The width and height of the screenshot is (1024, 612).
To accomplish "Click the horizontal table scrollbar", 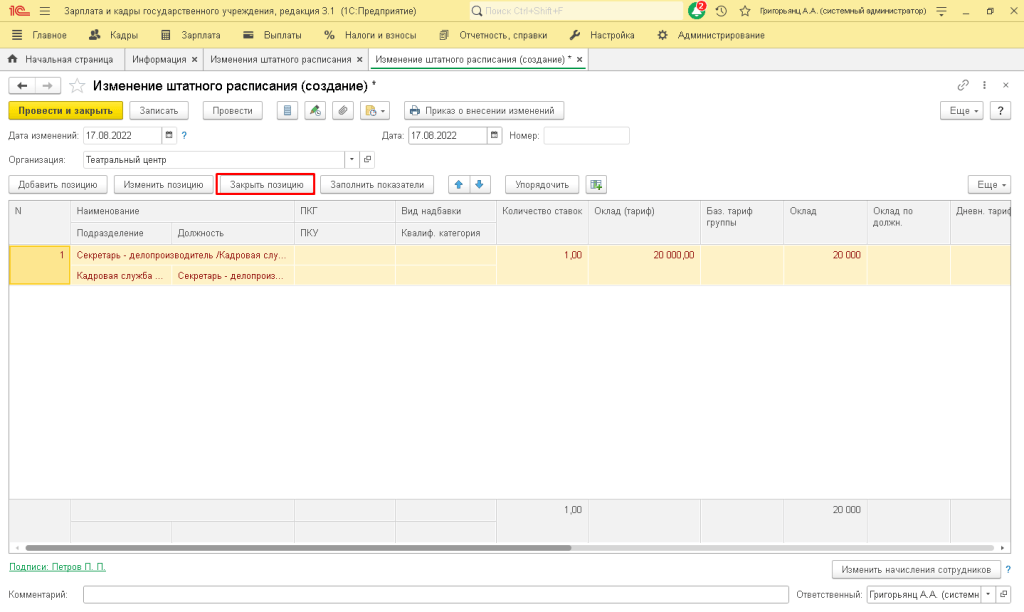I will click(x=300, y=548).
